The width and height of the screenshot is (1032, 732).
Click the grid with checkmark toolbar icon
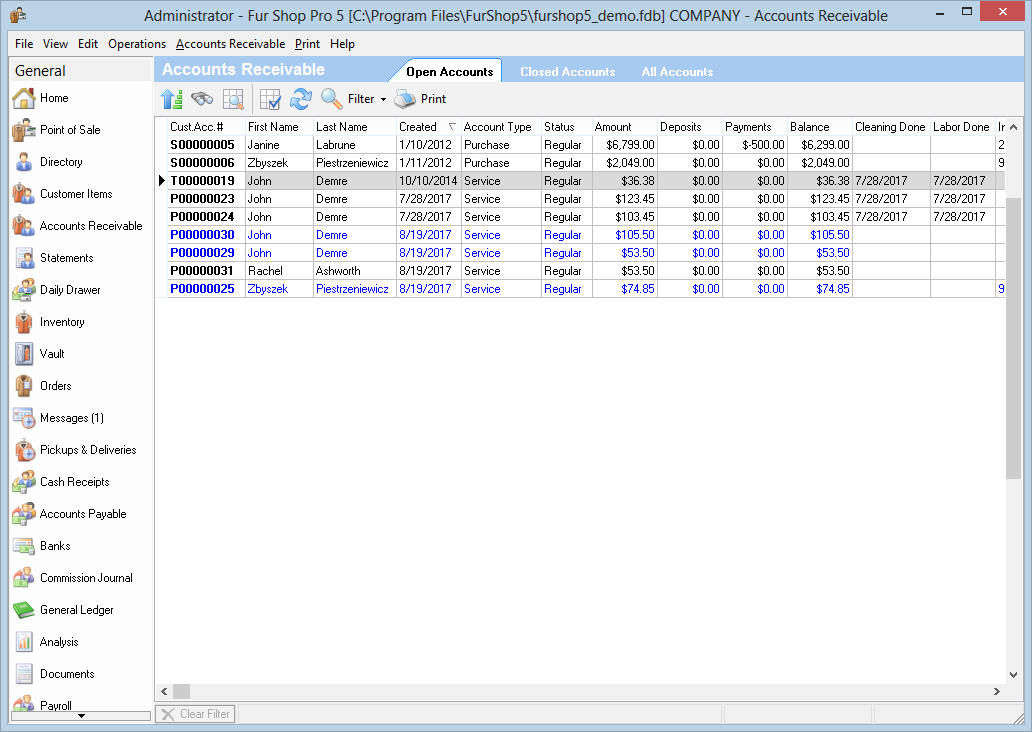click(x=270, y=99)
